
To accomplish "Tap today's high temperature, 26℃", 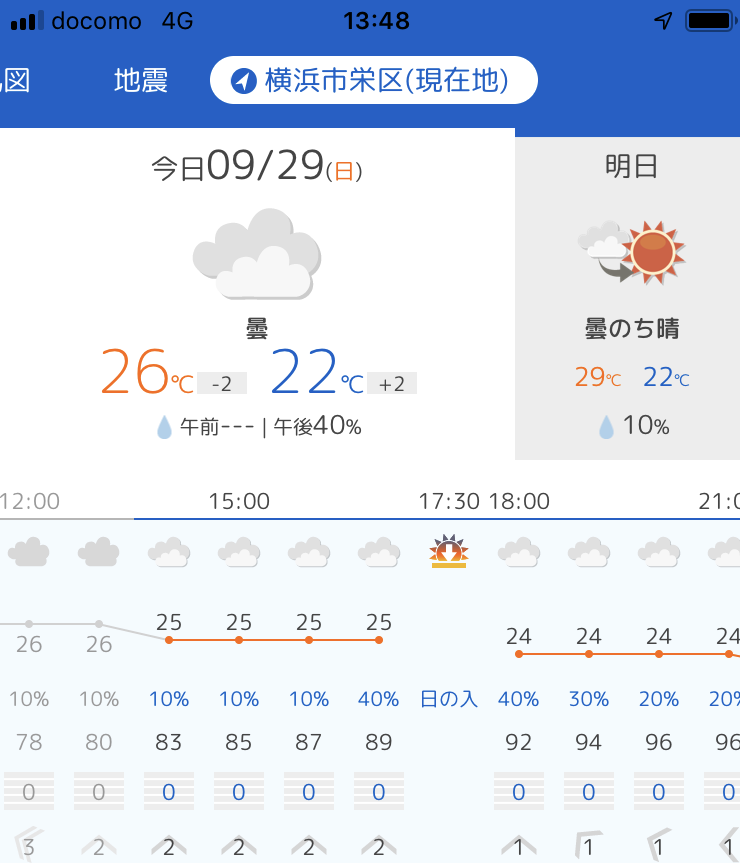I will click(x=147, y=372).
